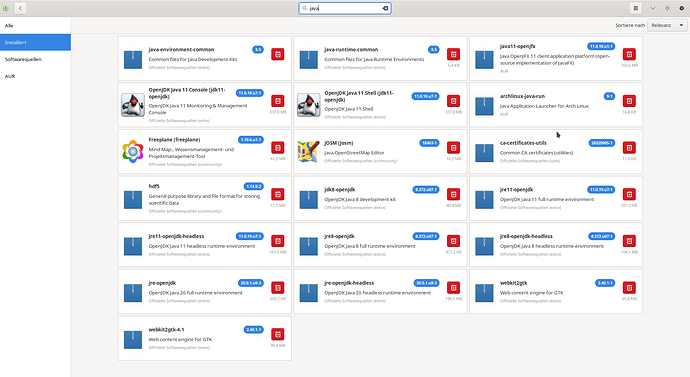Go back with the header arrow button
690x377 pixels.
click(x=20, y=8)
